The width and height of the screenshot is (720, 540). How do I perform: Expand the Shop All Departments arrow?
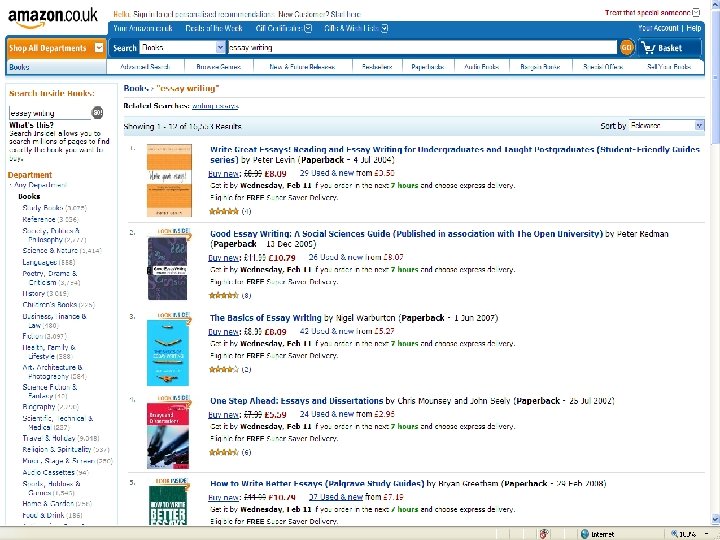pos(99,47)
